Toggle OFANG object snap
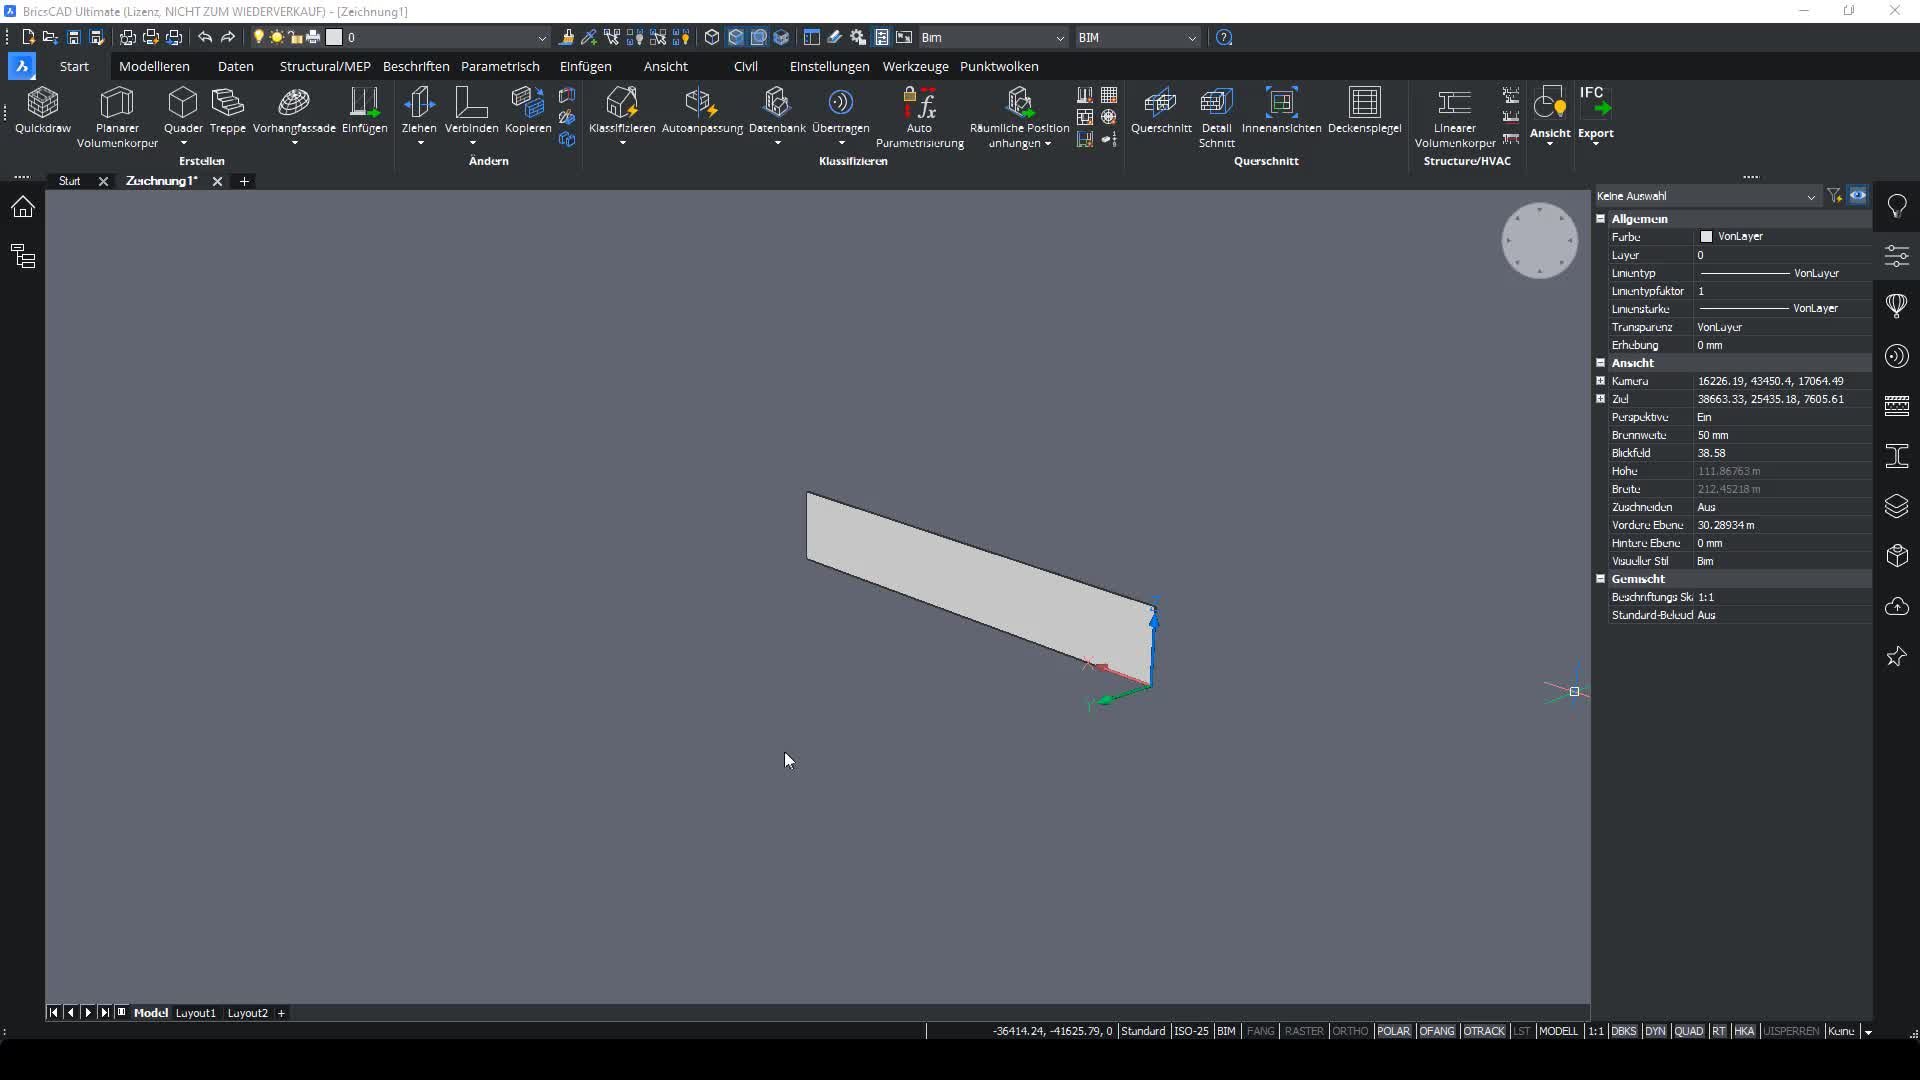This screenshot has width=1920, height=1080. 1437,1031
